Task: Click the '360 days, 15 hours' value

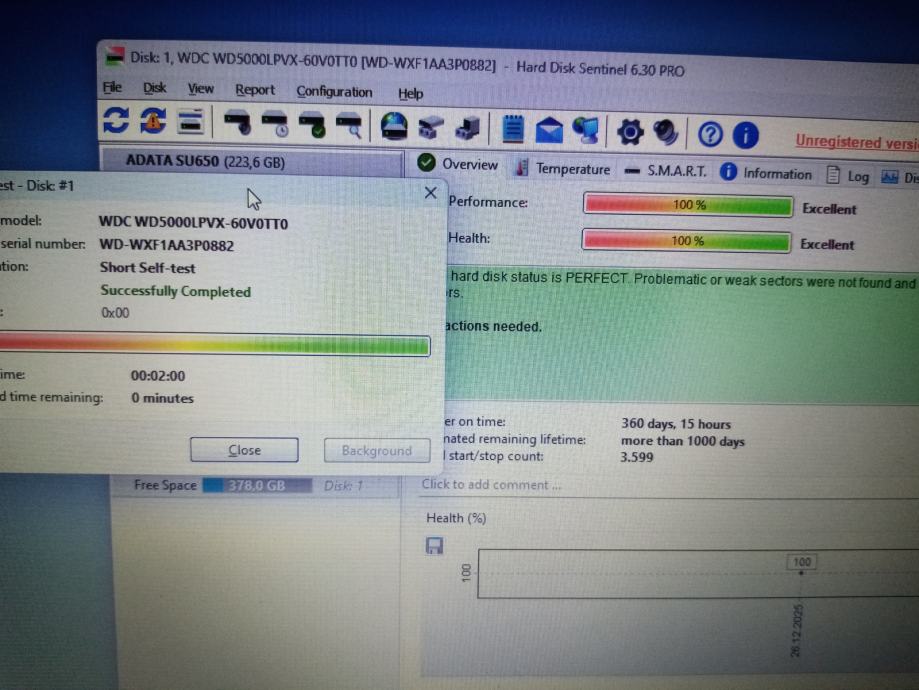Action: [676, 423]
